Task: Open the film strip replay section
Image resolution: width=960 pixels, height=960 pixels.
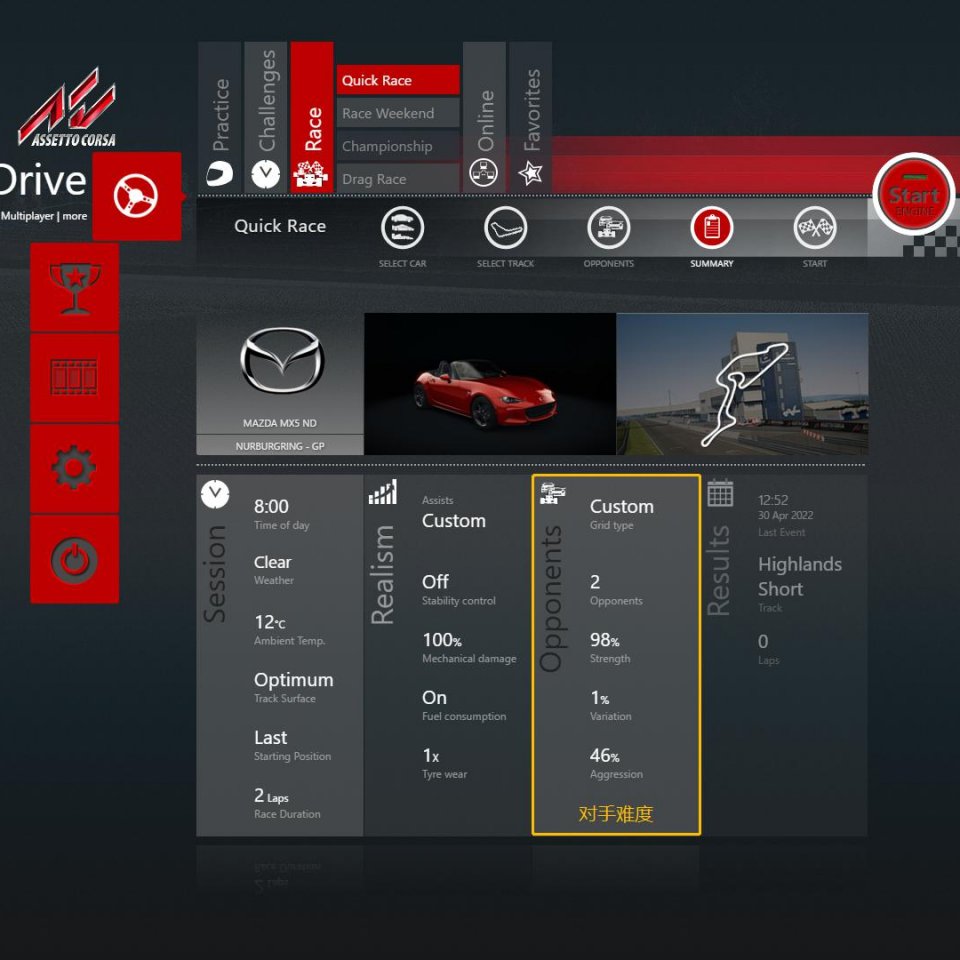Action: point(75,378)
